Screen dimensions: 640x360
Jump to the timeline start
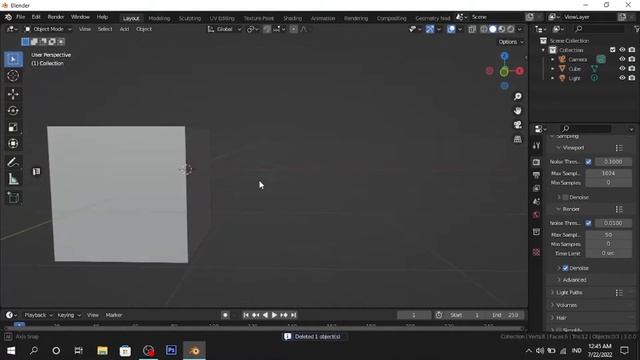tap(246, 315)
